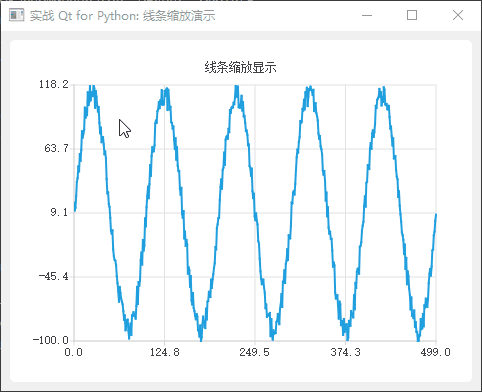Click the -45.4 y-axis tick label
This screenshot has height=392, width=482.
pyautogui.click(x=53, y=276)
